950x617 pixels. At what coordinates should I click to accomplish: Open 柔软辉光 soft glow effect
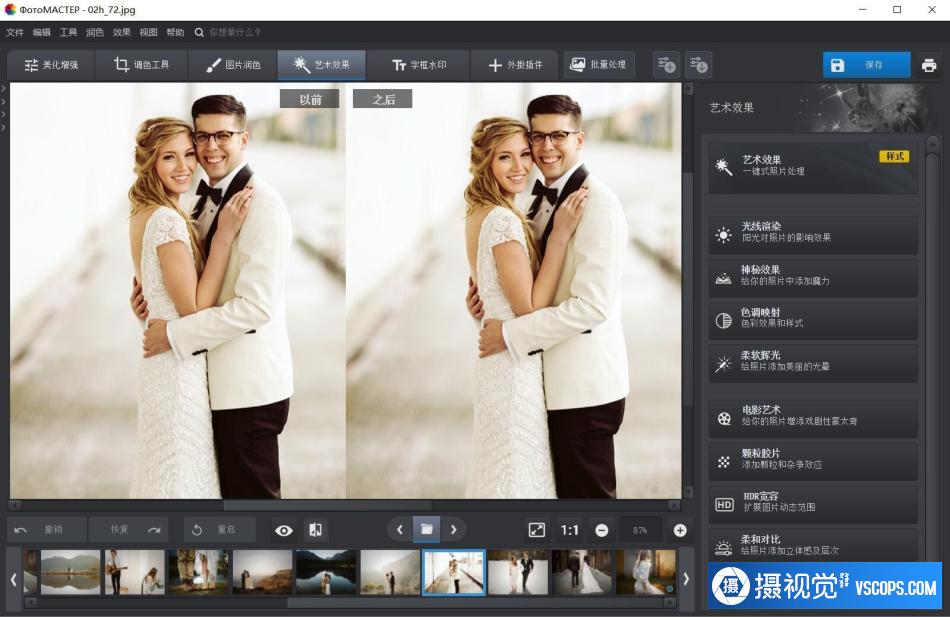(812, 363)
